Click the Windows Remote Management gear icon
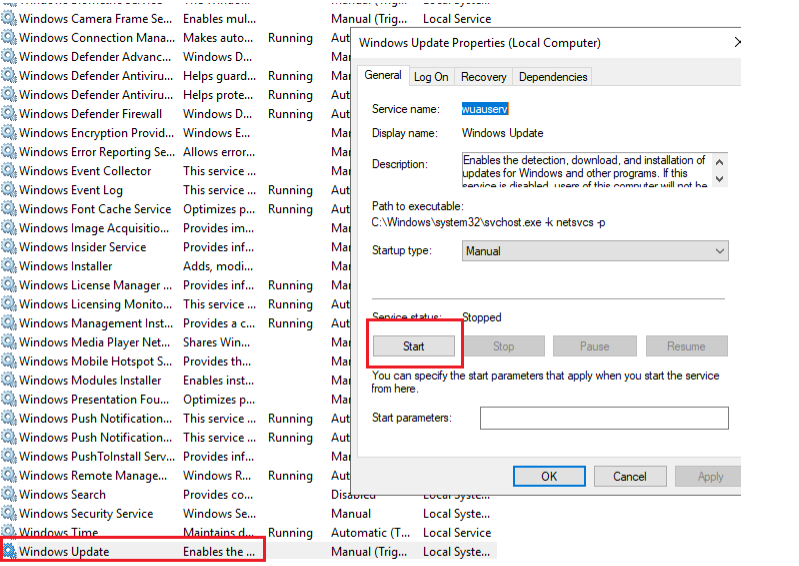Screen dimensions: 799x566 (x=9, y=475)
